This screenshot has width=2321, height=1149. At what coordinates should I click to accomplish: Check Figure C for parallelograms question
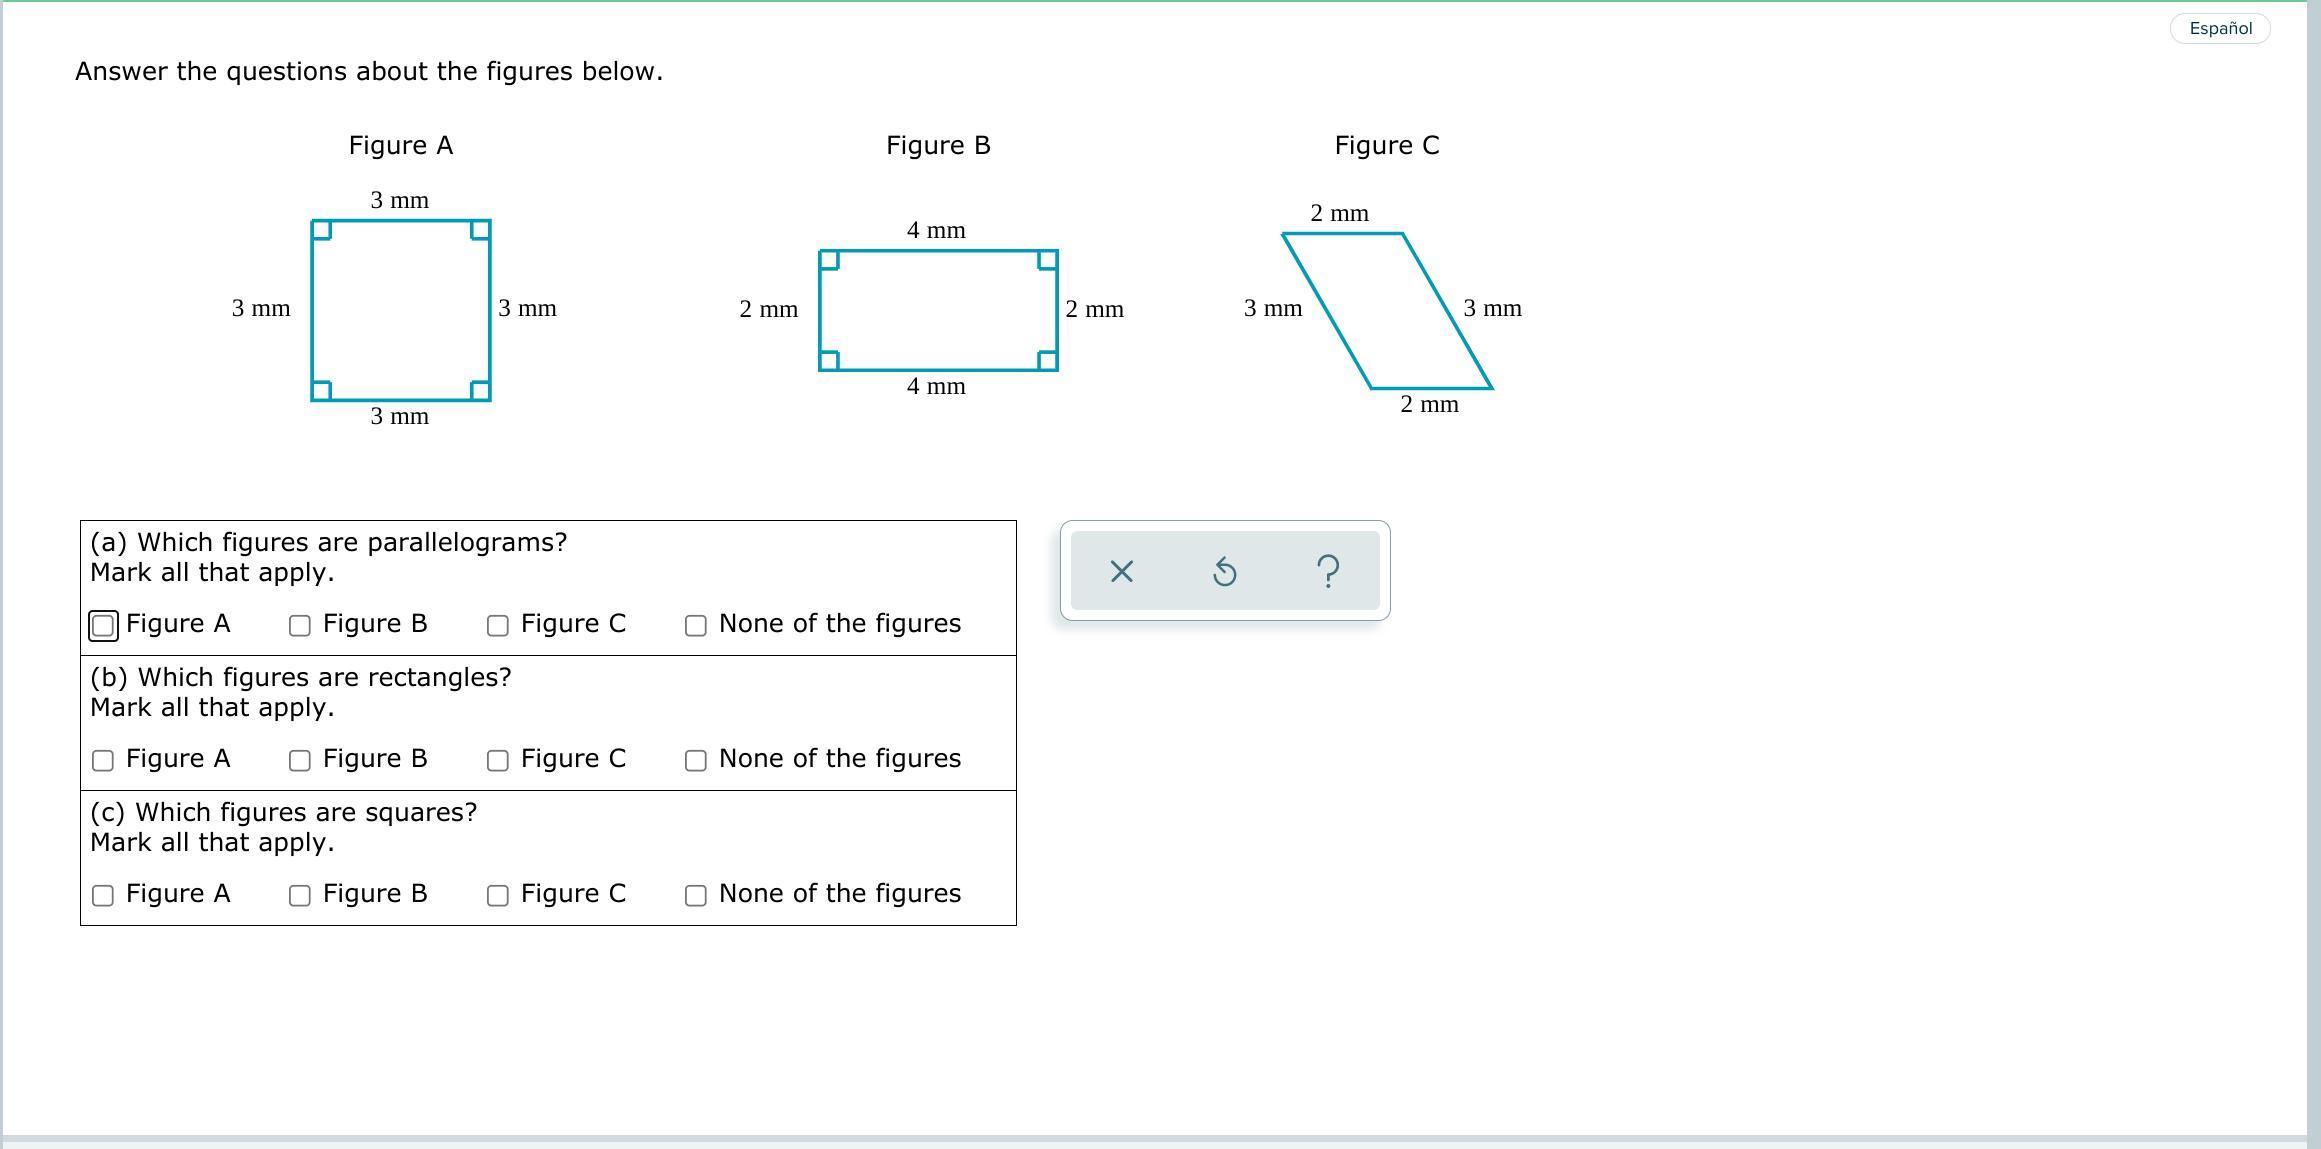tap(498, 625)
